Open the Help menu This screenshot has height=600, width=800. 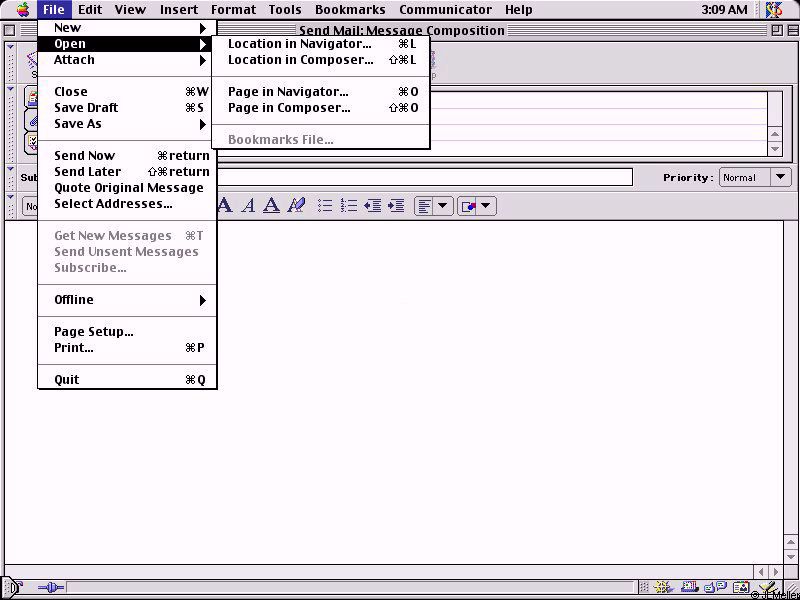(x=519, y=10)
